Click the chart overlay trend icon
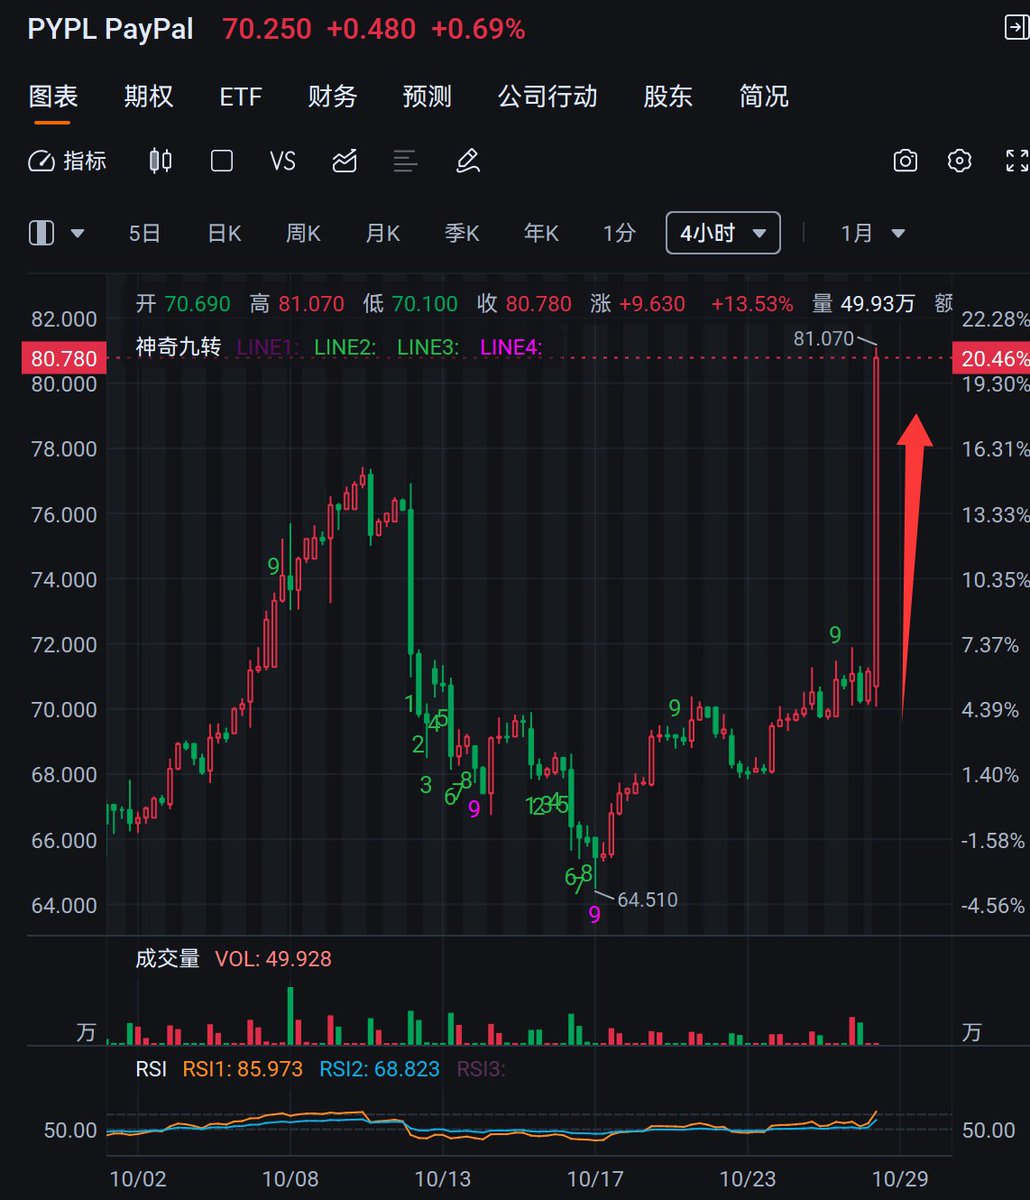Image resolution: width=1030 pixels, height=1200 pixels. (345, 161)
